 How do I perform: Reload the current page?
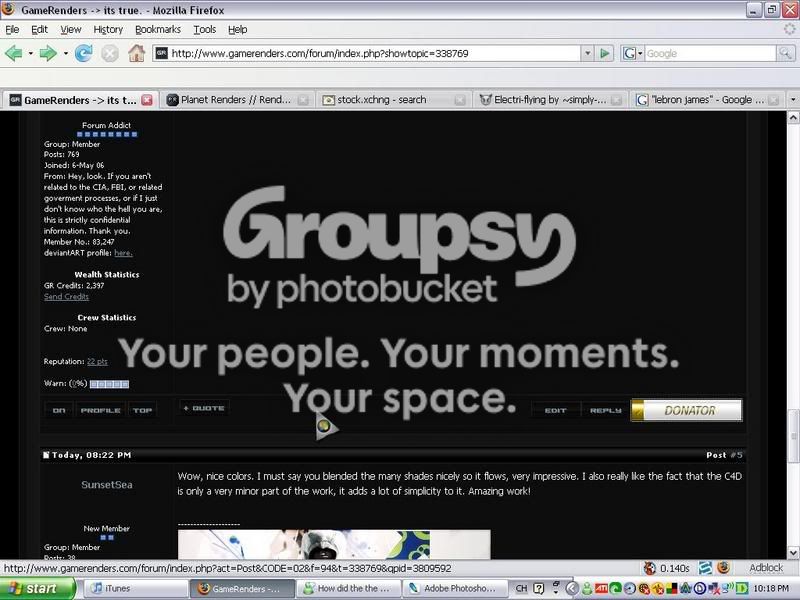(84, 53)
